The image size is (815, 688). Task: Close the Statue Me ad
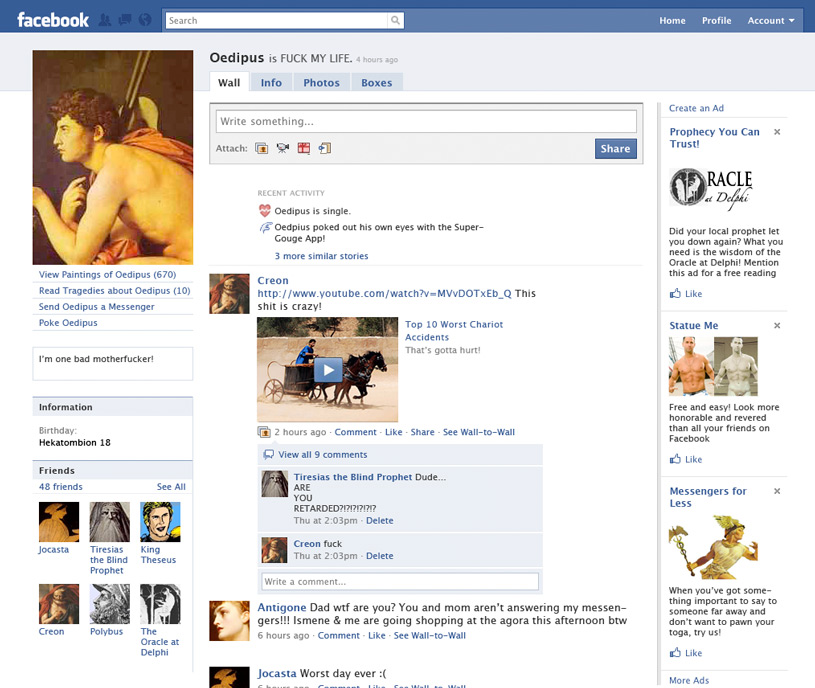tap(777, 326)
